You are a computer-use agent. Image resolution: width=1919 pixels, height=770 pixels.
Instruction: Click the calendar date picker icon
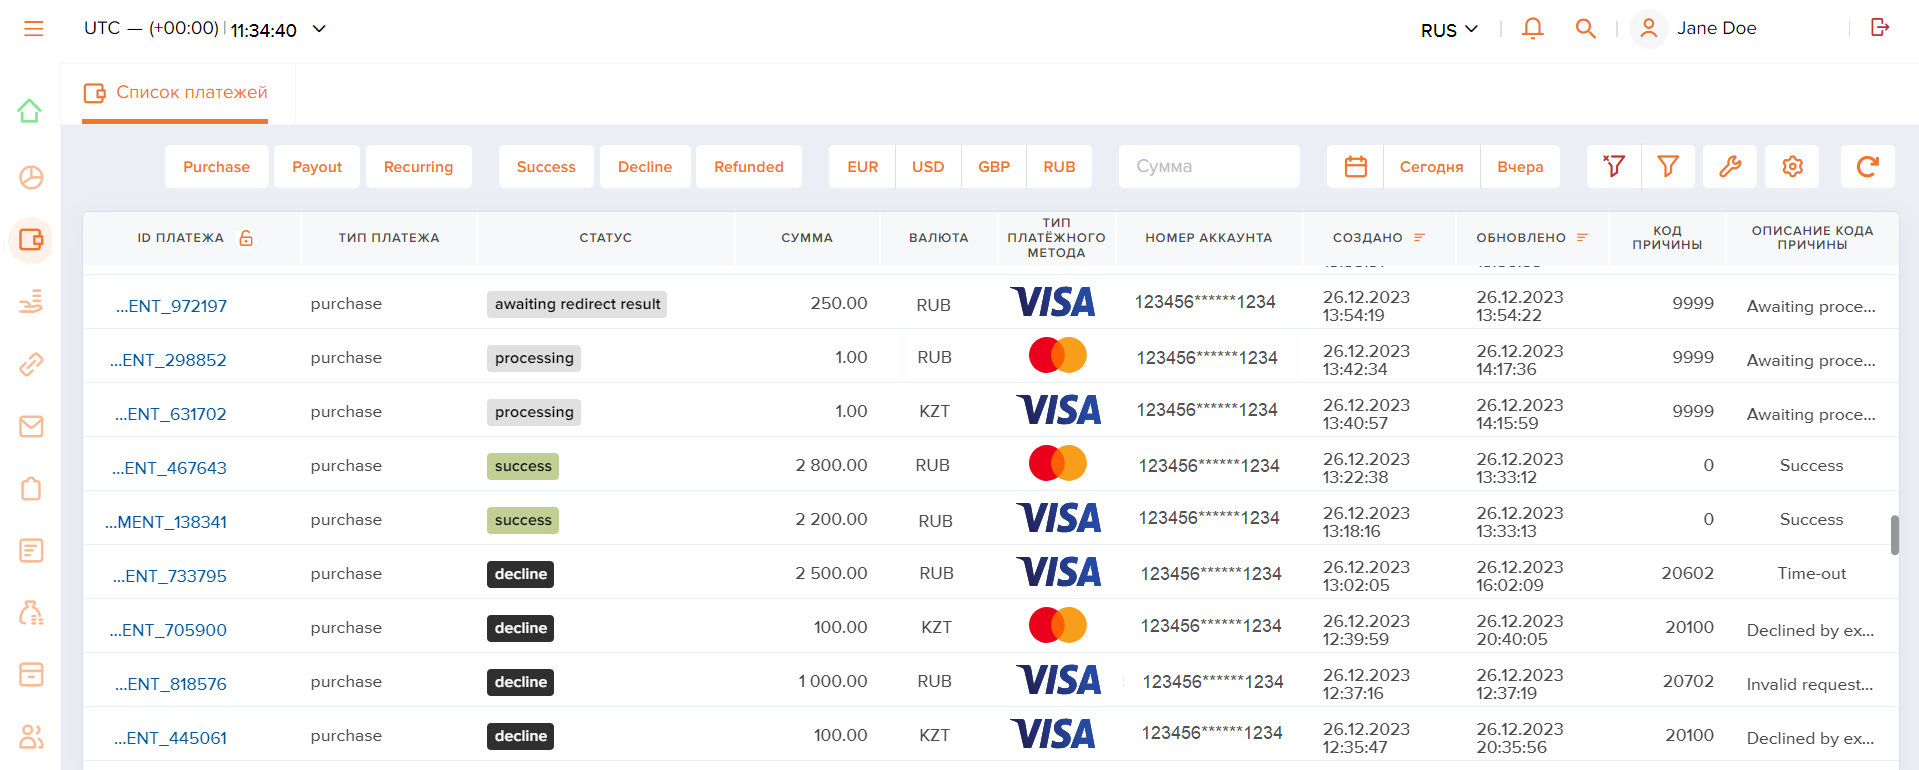(1355, 167)
